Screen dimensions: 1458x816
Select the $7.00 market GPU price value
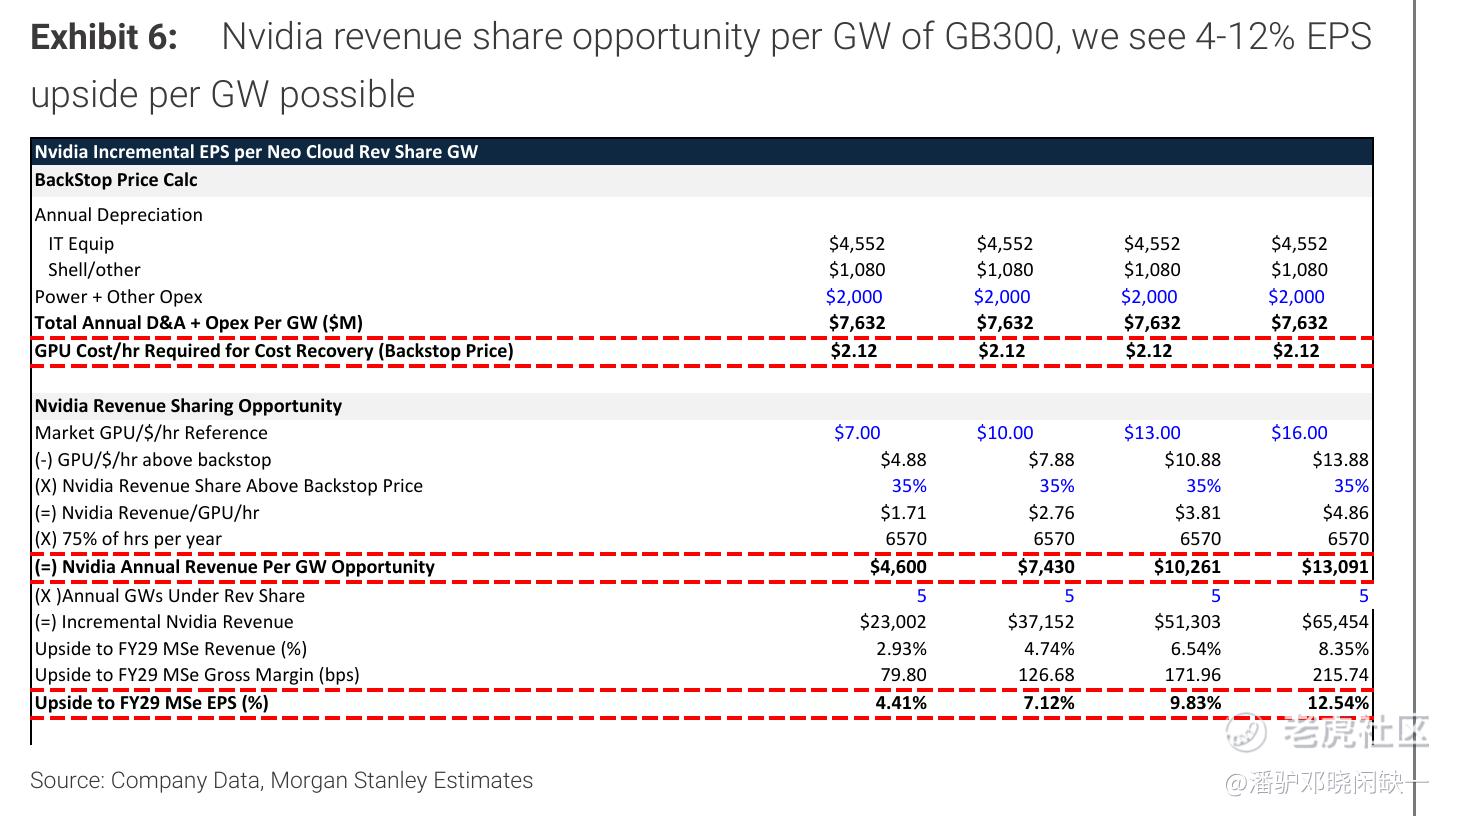point(857,433)
